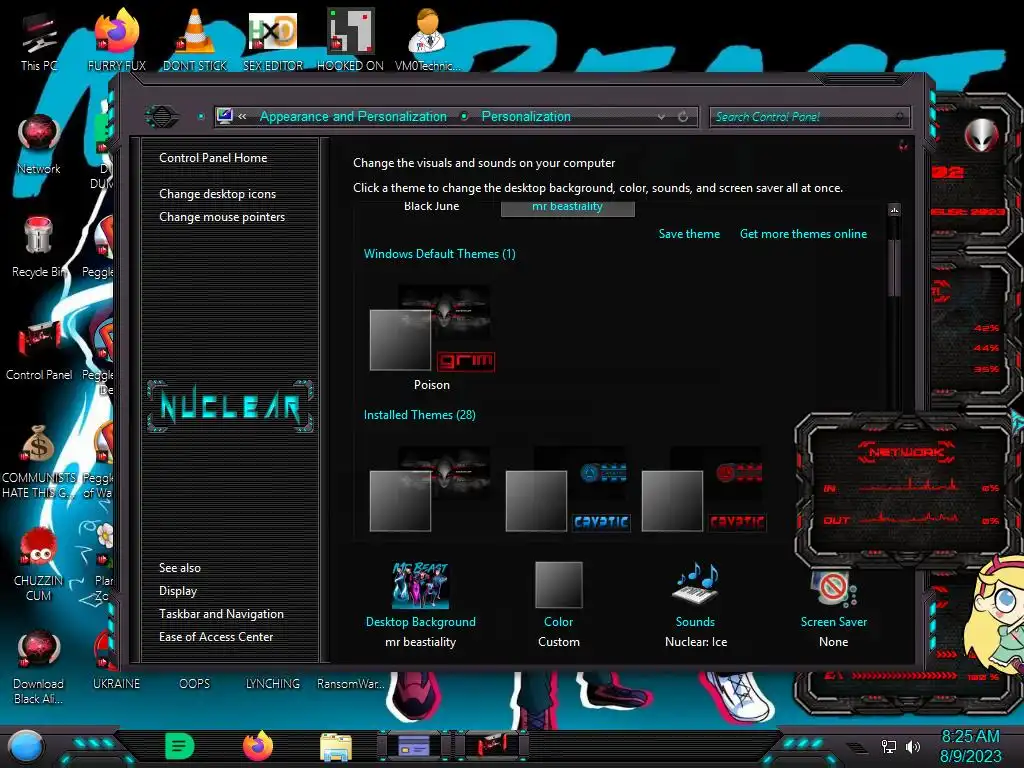The image size is (1024, 768).
Task: Open the HOOKED ON desktop shortcut
Action: pyautogui.click(x=350, y=40)
